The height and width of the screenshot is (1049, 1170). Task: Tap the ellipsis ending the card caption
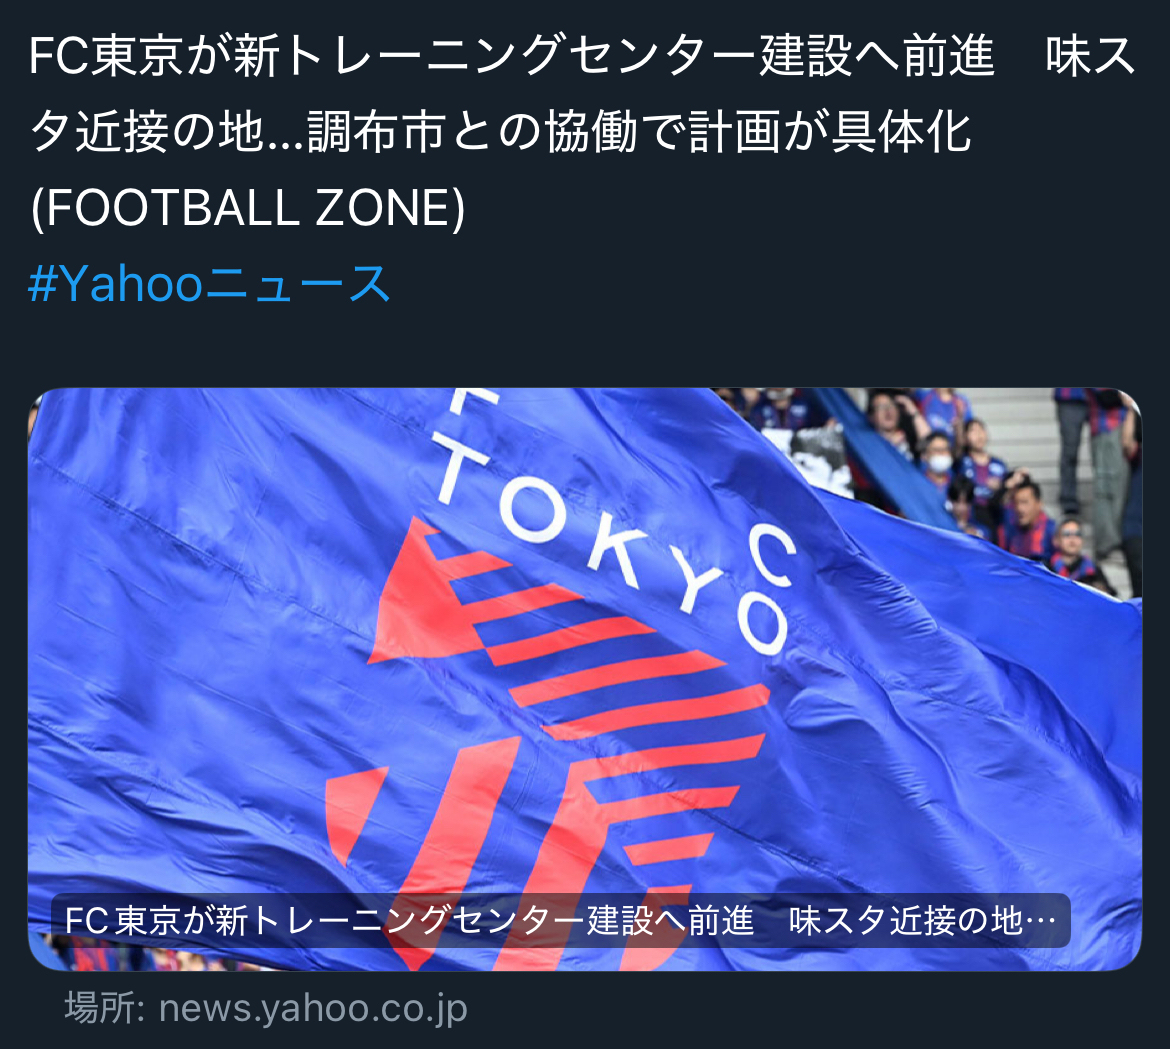pyautogui.click(x=1041, y=922)
